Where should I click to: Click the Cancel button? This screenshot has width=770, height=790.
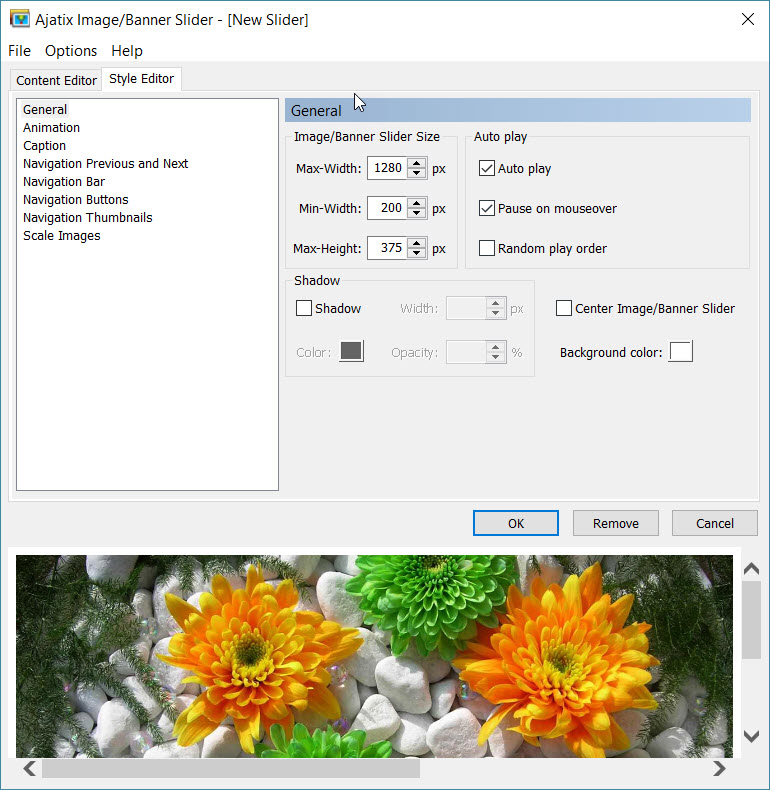(x=715, y=523)
